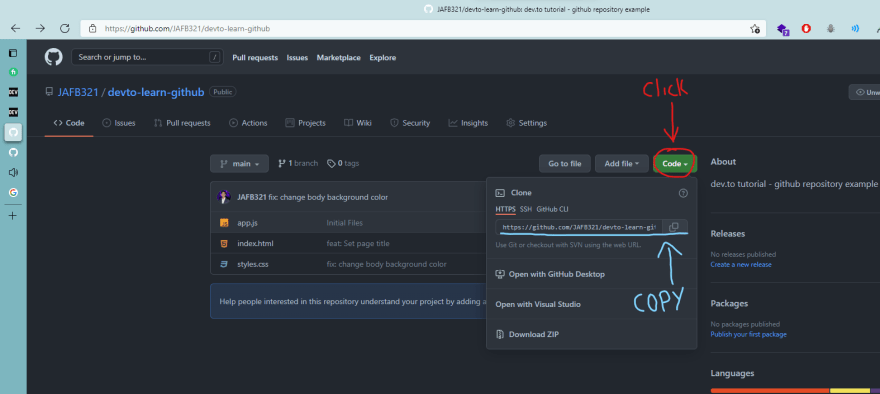Copy the clone URL with copy icon
The width and height of the screenshot is (880, 394).
point(675,227)
